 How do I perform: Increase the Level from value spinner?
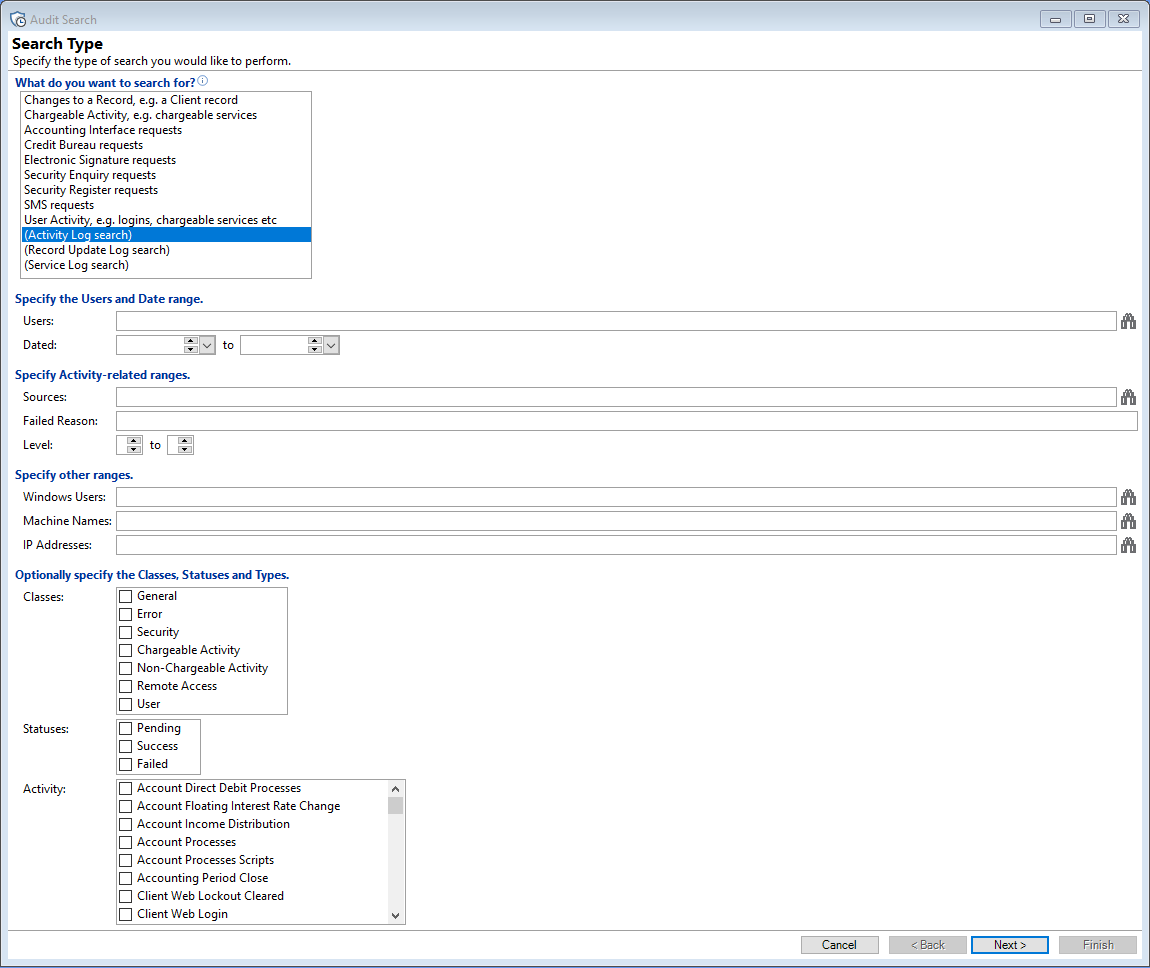tap(135, 441)
